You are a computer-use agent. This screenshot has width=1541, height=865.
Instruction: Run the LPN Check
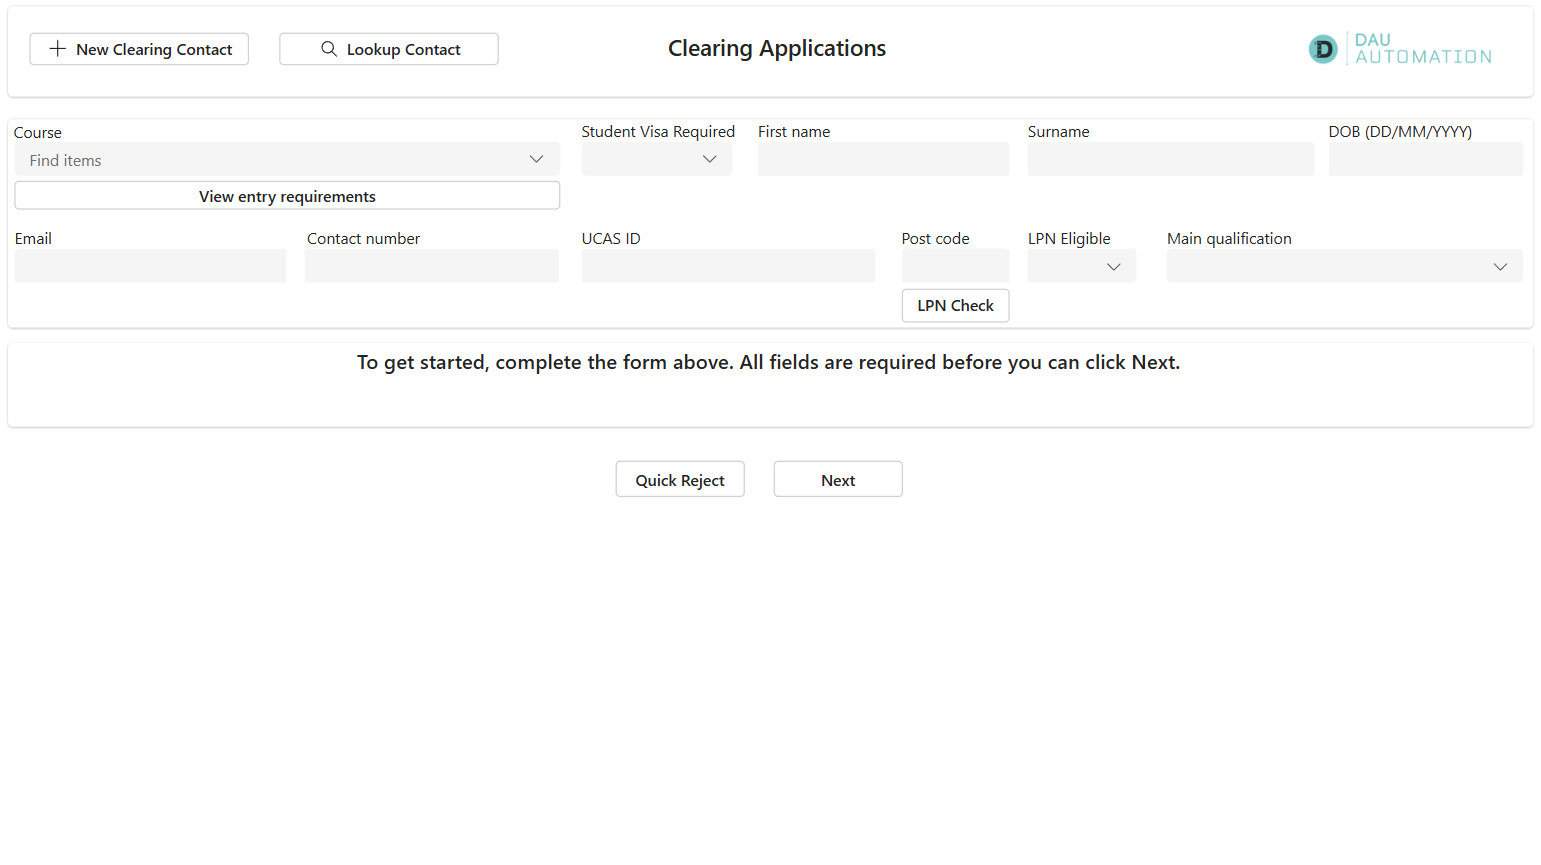955,305
